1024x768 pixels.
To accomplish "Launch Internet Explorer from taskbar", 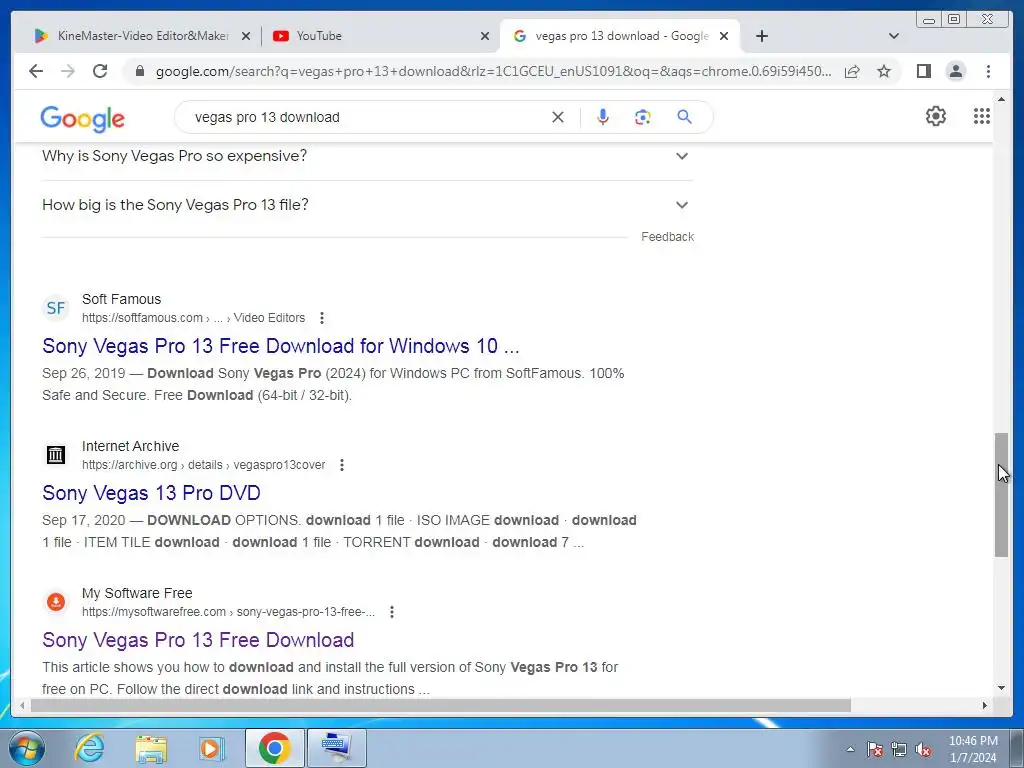I will 89,748.
